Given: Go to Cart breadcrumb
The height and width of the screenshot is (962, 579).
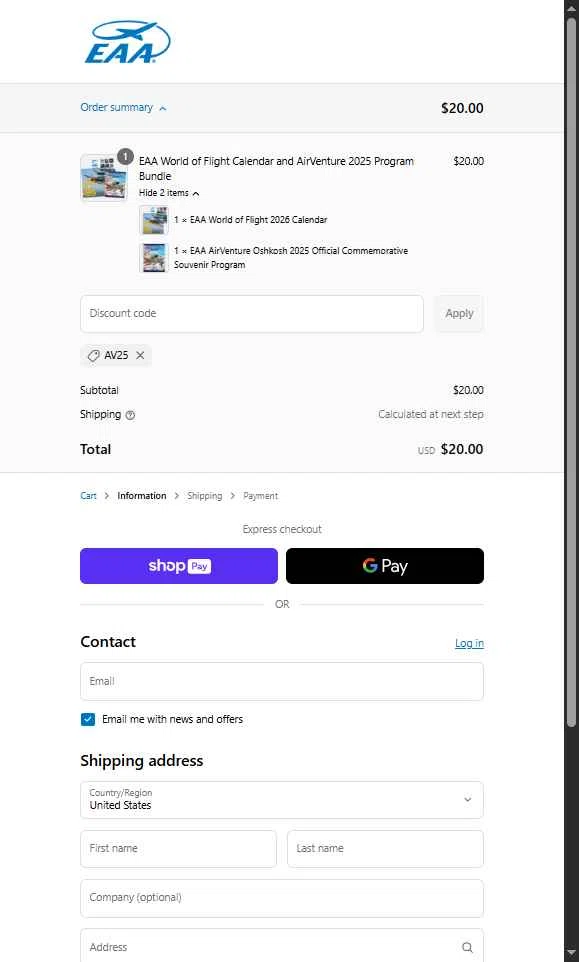Looking at the screenshot, I should (x=88, y=496).
